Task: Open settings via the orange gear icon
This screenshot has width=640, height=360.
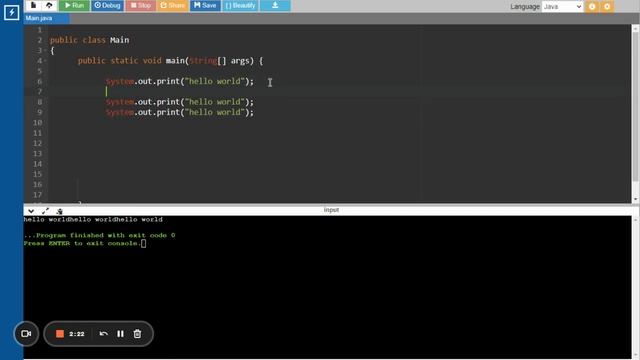Action: [x=607, y=7]
